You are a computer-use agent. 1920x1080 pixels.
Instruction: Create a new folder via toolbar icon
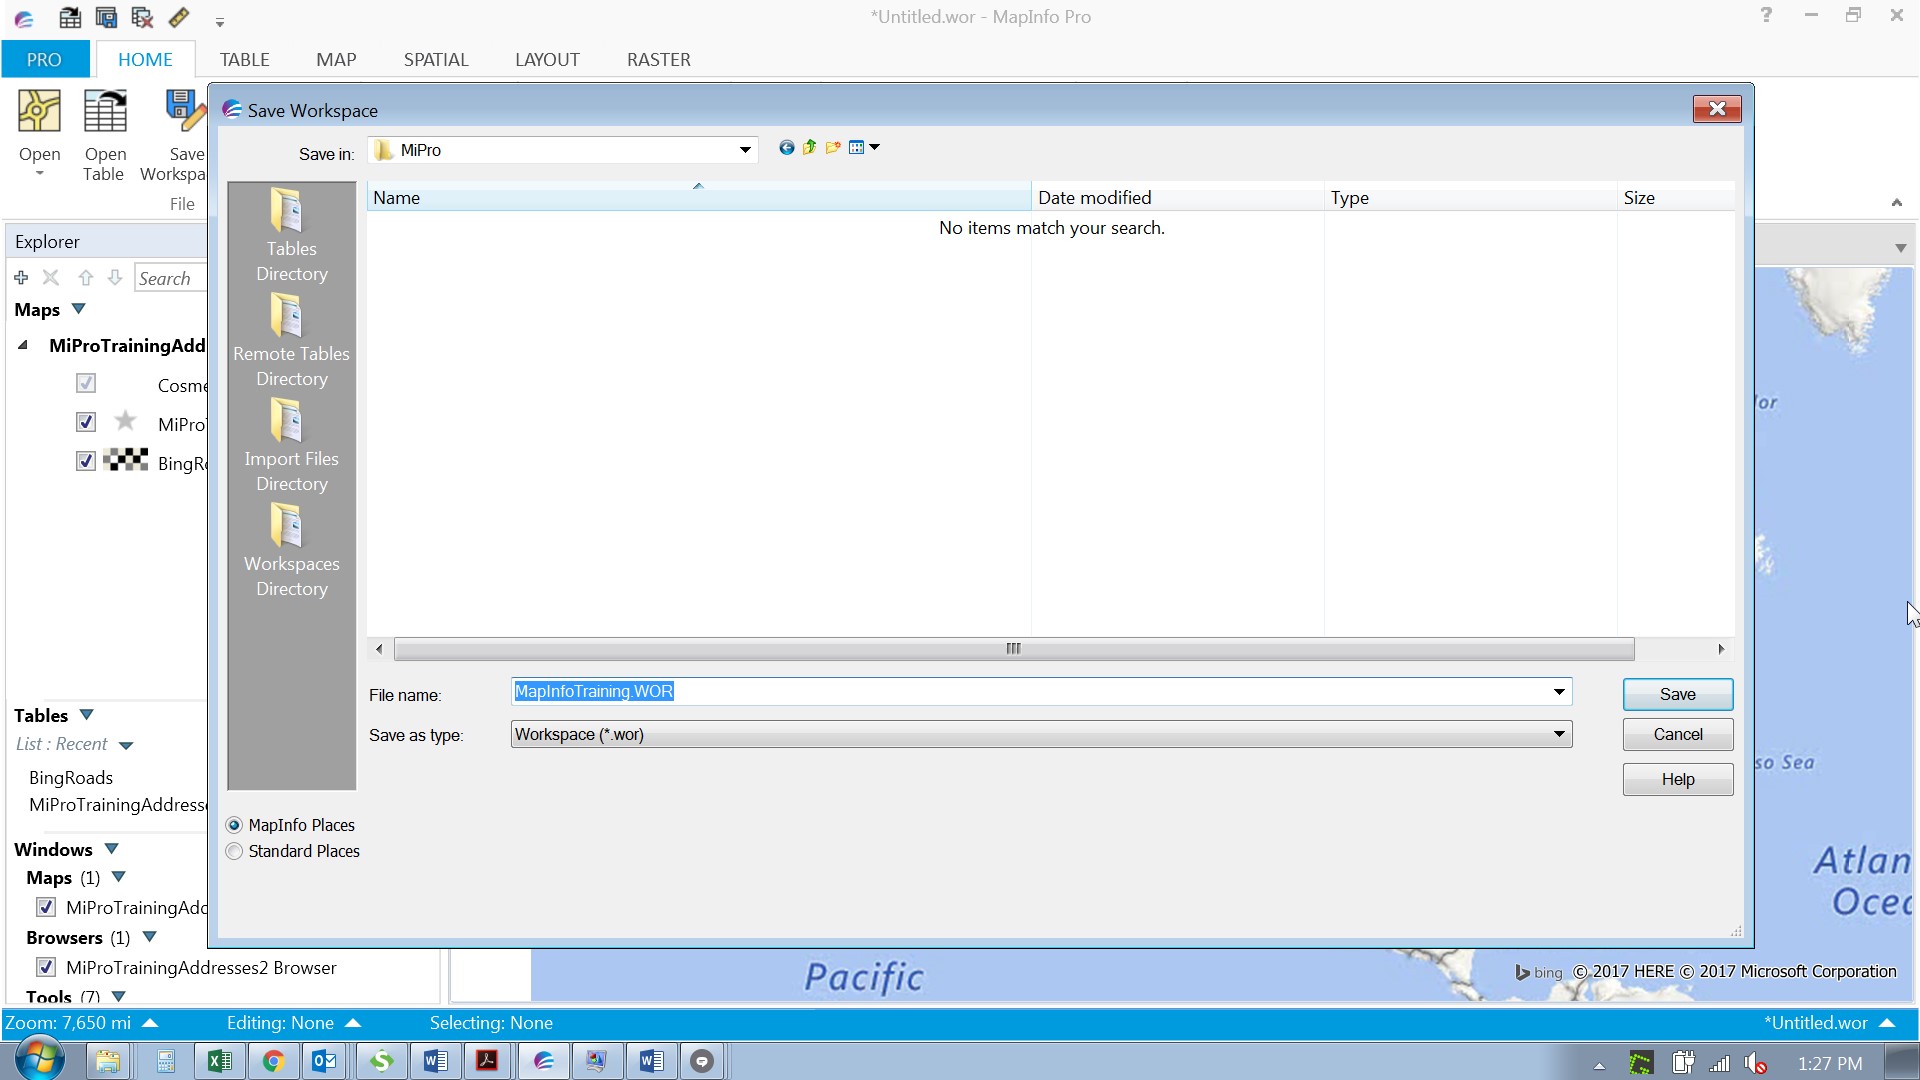coord(833,148)
